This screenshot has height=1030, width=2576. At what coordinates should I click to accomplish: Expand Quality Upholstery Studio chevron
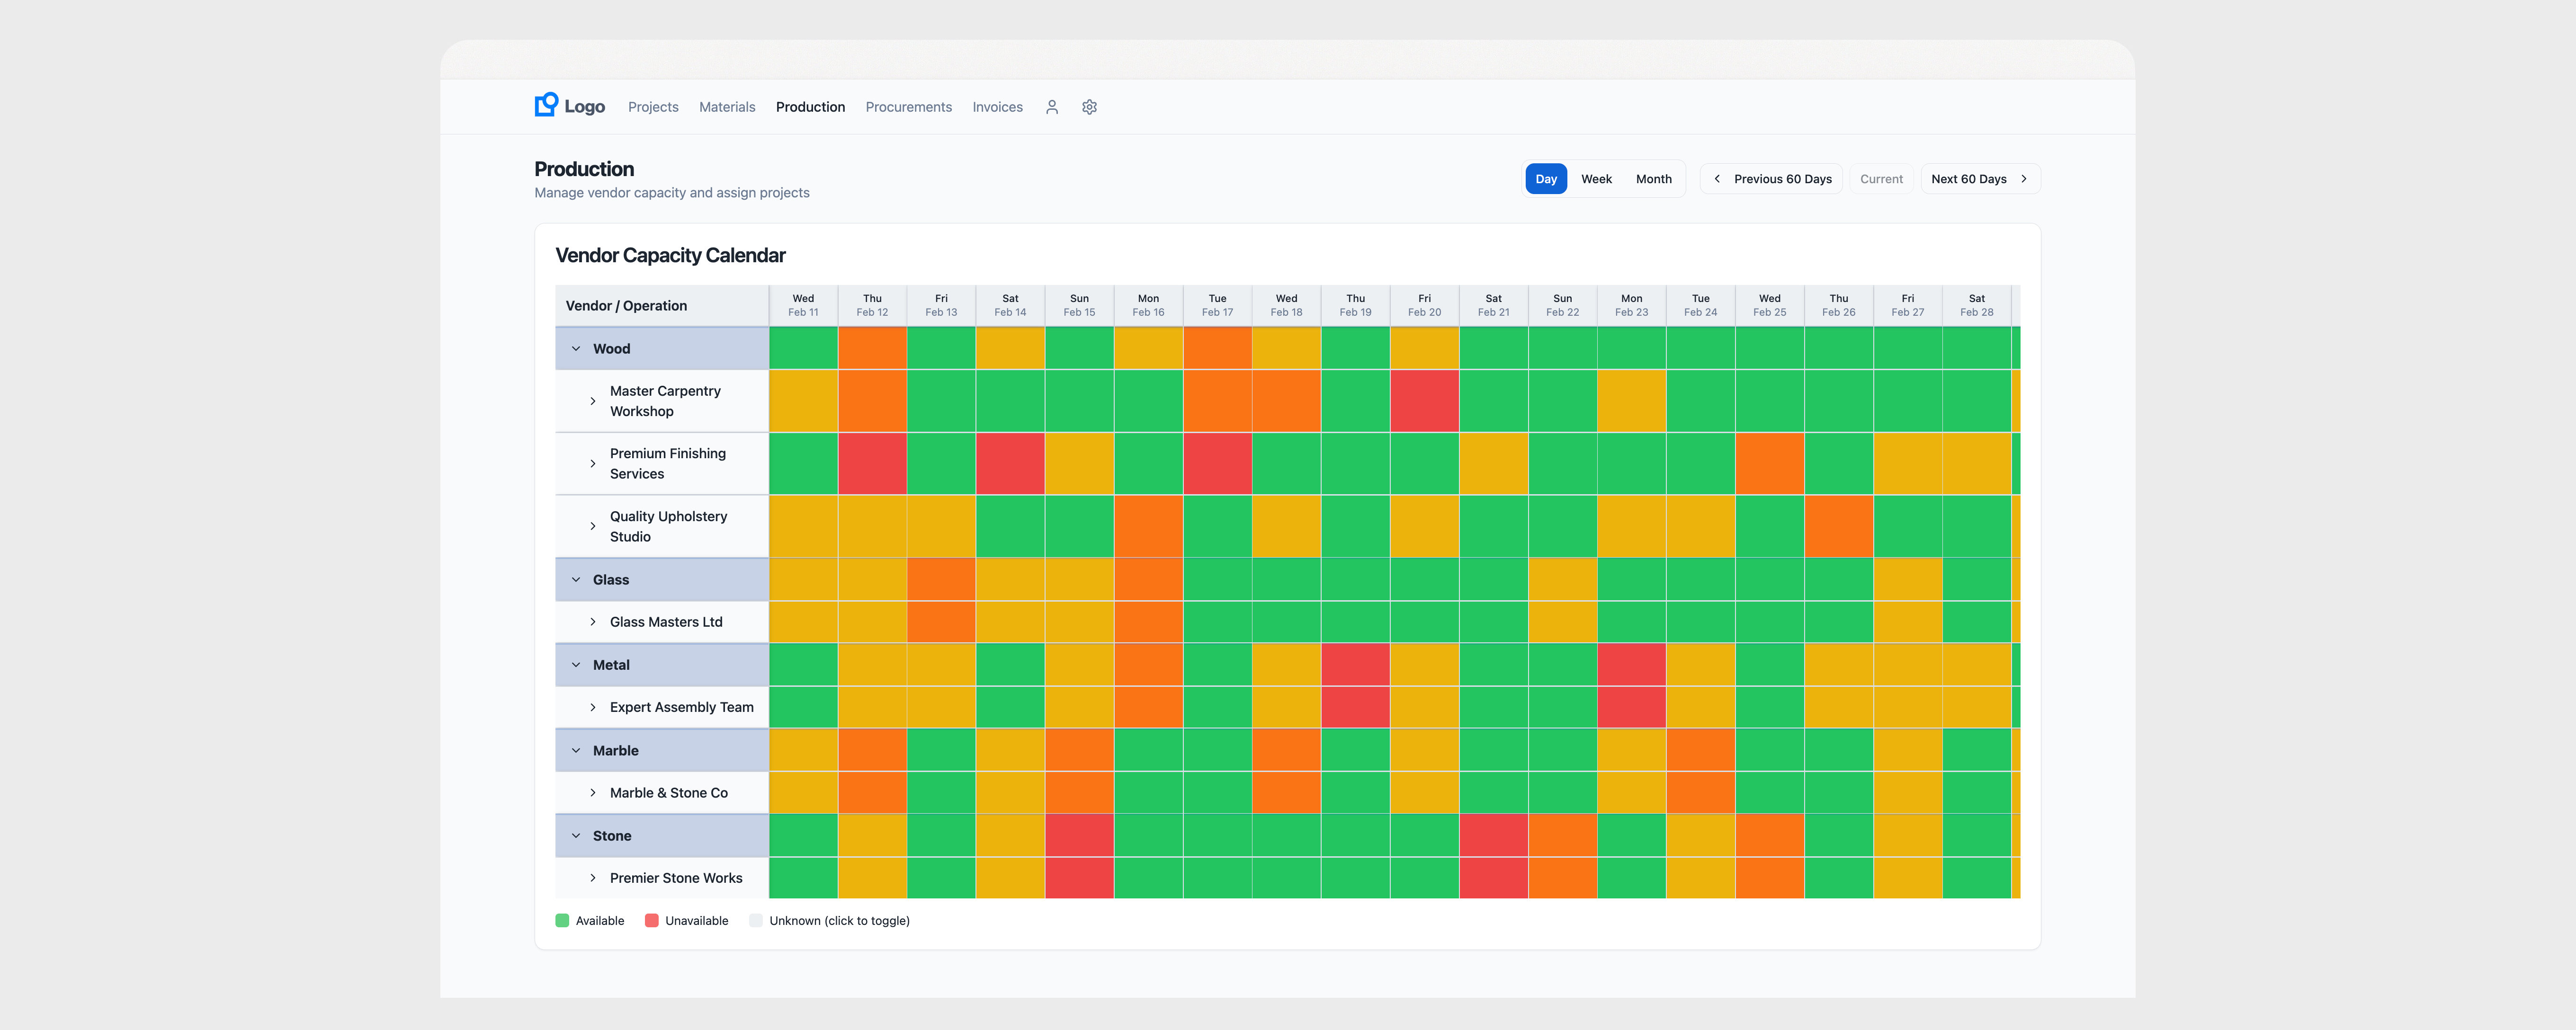[593, 526]
